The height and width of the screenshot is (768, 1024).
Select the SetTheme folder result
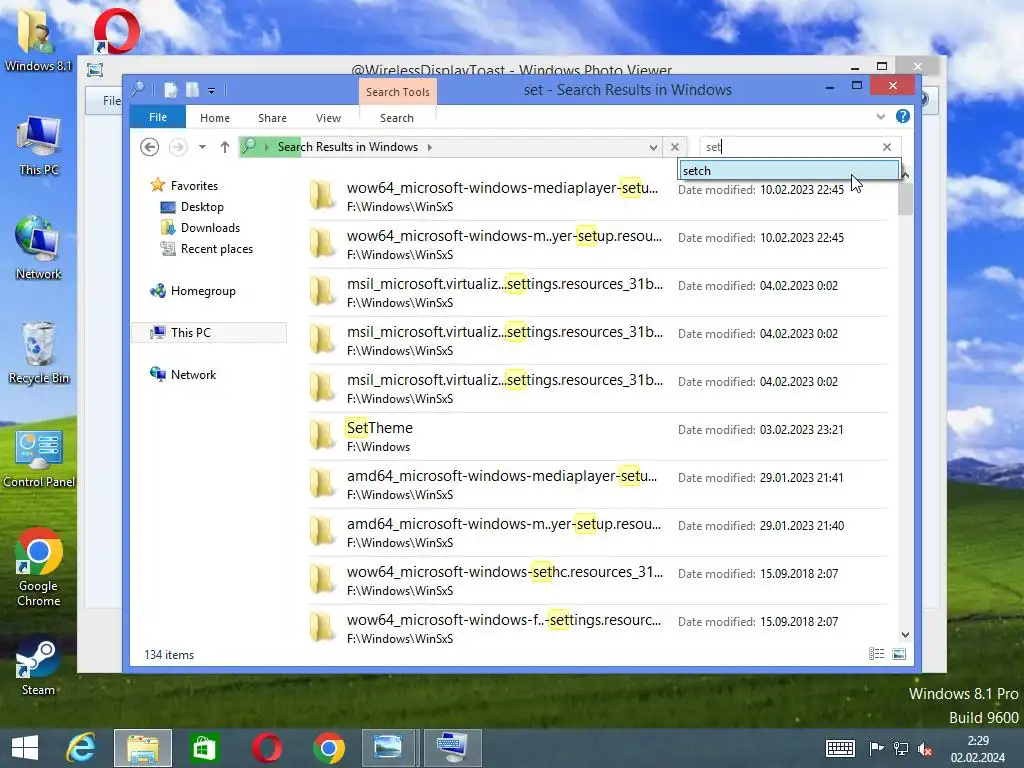598,436
